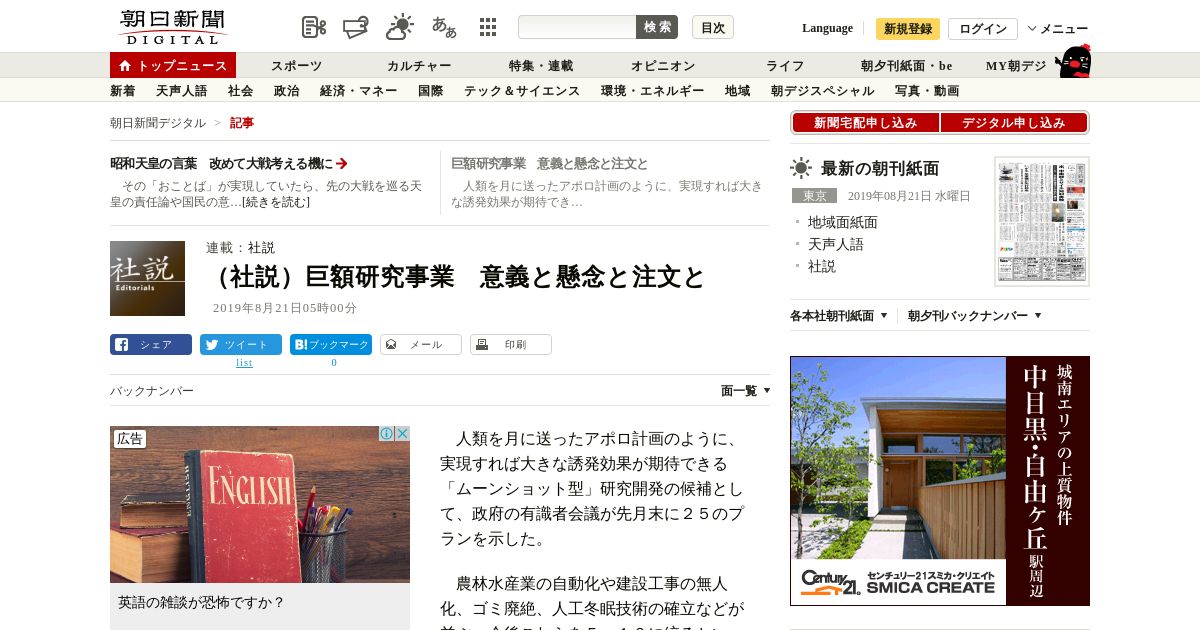
Task: Click 朝日新聞デジタル breadcrumb link
Action: click(158, 123)
